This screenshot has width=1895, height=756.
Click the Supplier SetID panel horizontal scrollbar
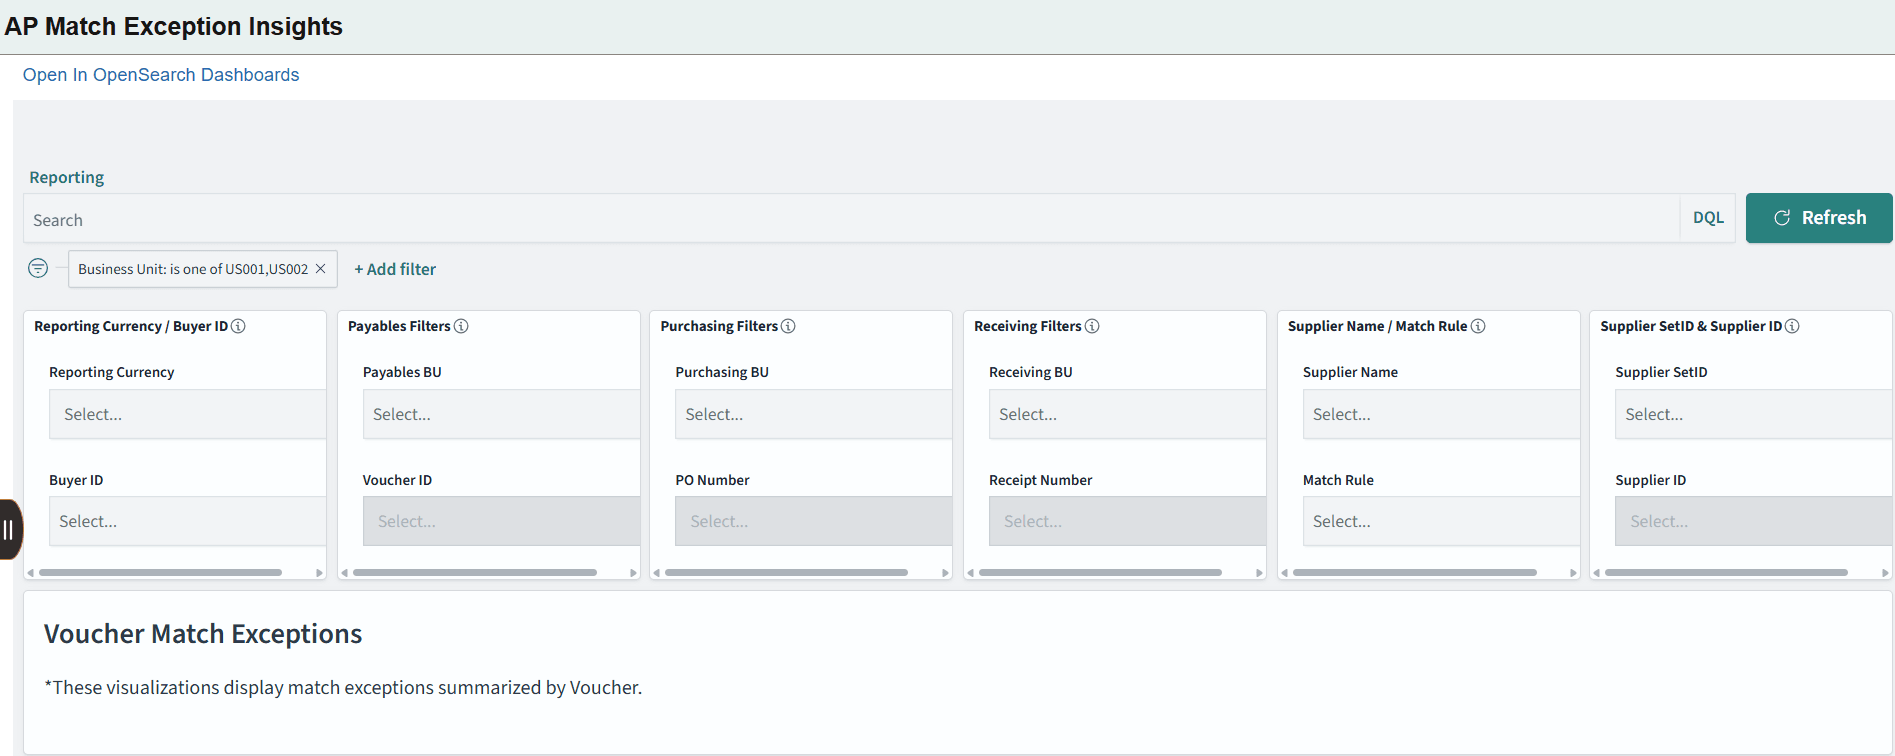[1726, 572]
